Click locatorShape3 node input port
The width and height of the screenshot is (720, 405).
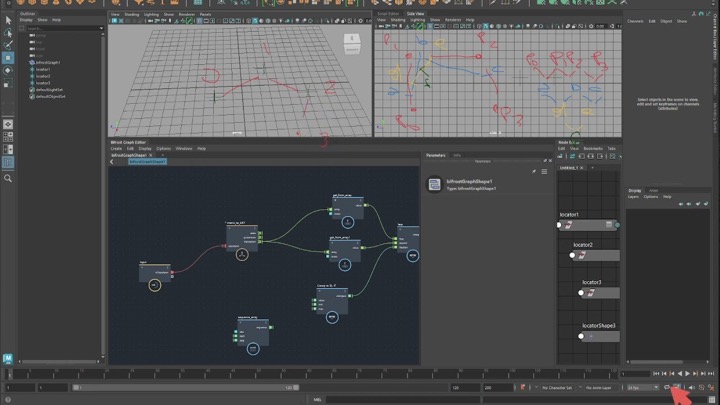[x=581, y=336]
